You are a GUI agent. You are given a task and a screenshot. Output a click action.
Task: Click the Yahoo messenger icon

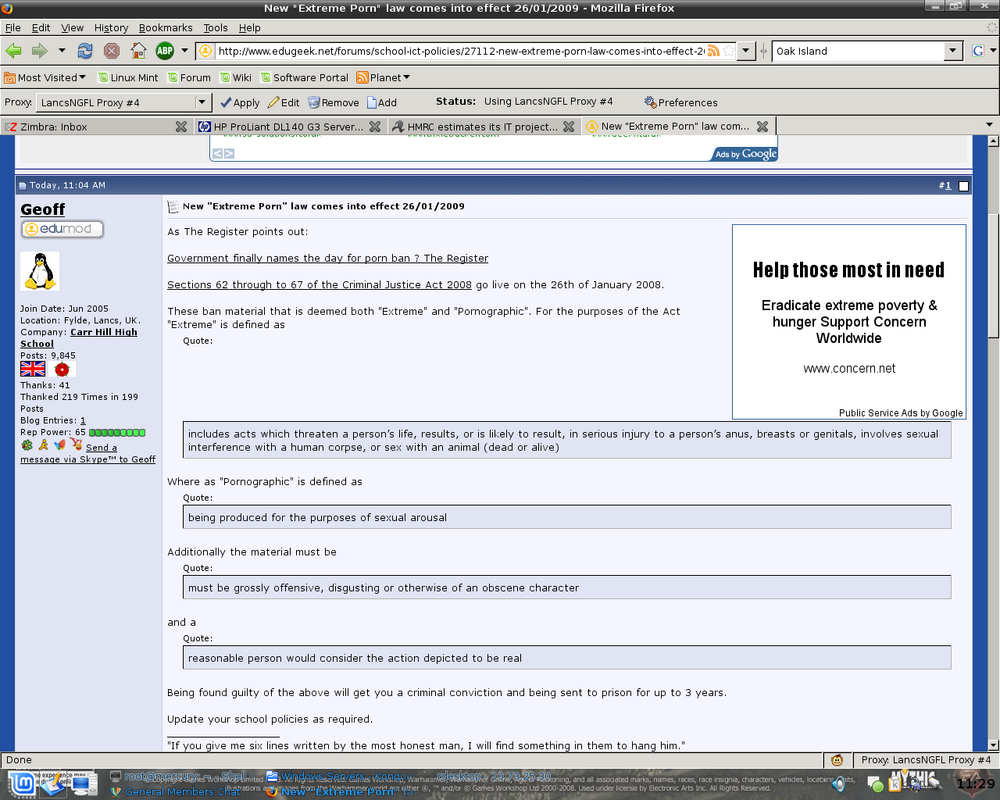[77, 444]
